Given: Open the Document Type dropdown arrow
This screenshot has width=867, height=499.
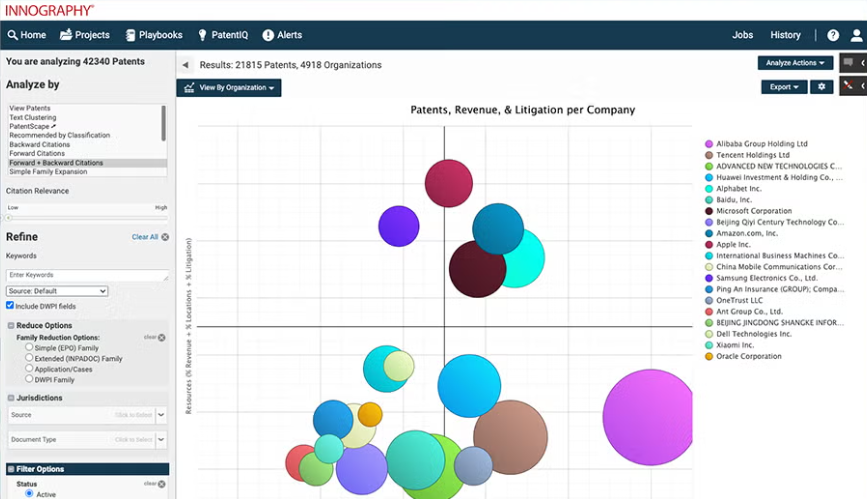Looking at the screenshot, I should point(161,439).
